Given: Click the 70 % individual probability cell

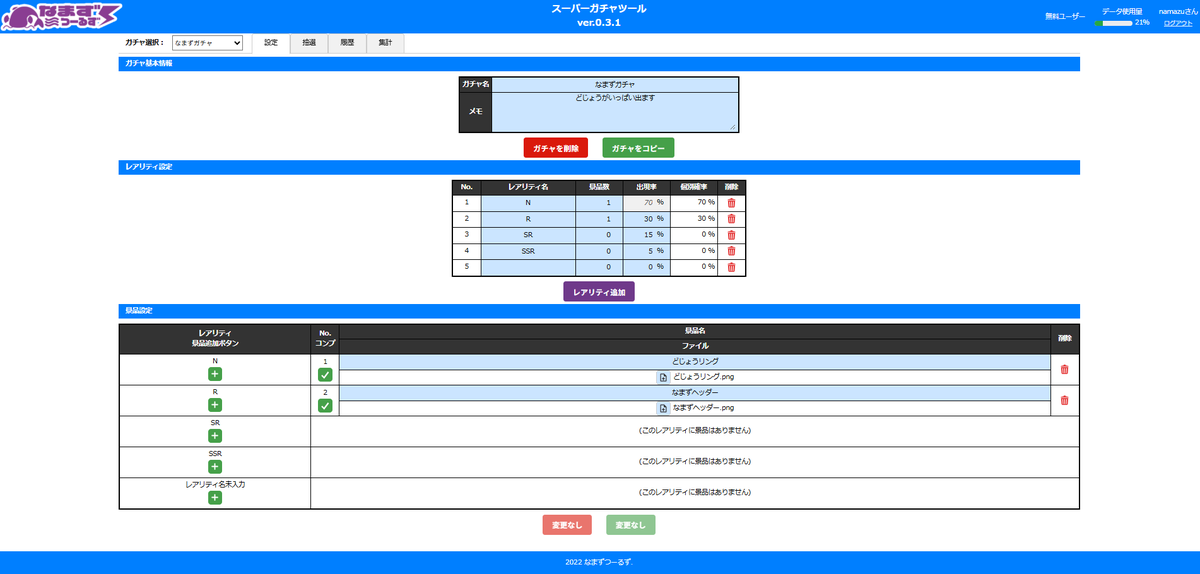Looking at the screenshot, I should 693,203.
